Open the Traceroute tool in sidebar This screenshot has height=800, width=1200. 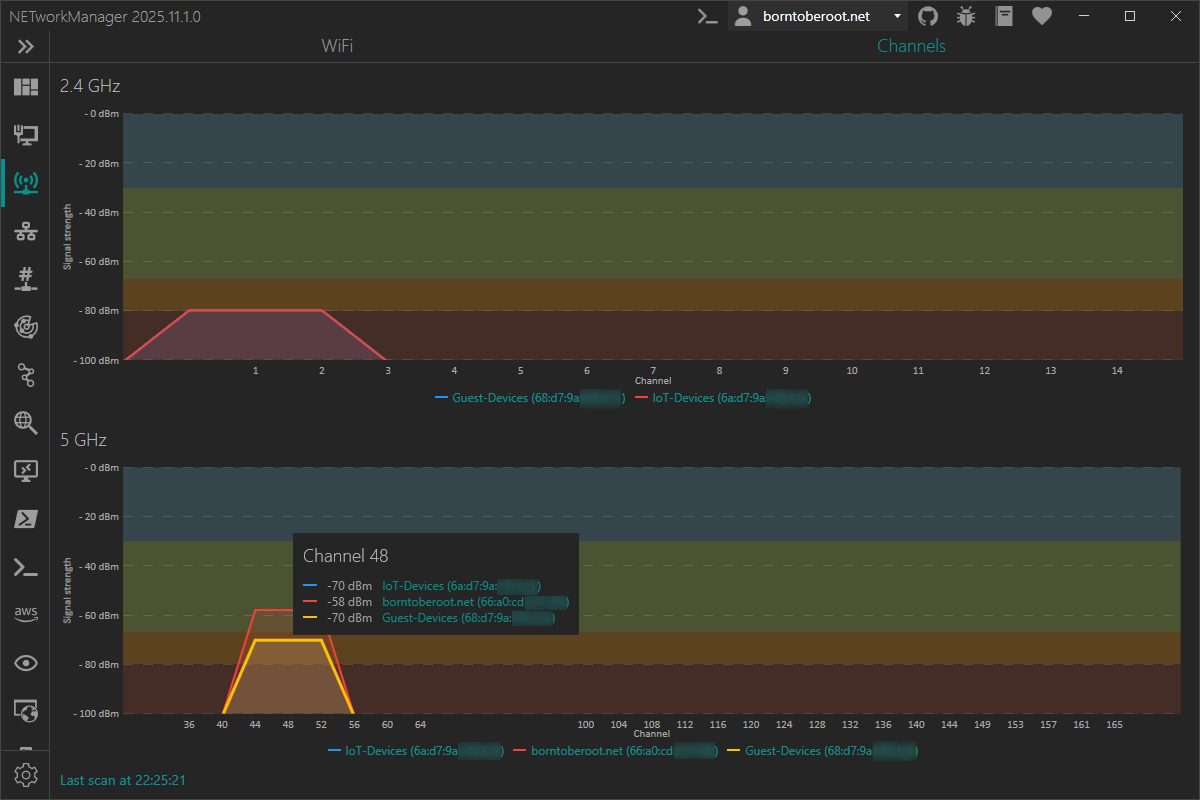(25, 375)
